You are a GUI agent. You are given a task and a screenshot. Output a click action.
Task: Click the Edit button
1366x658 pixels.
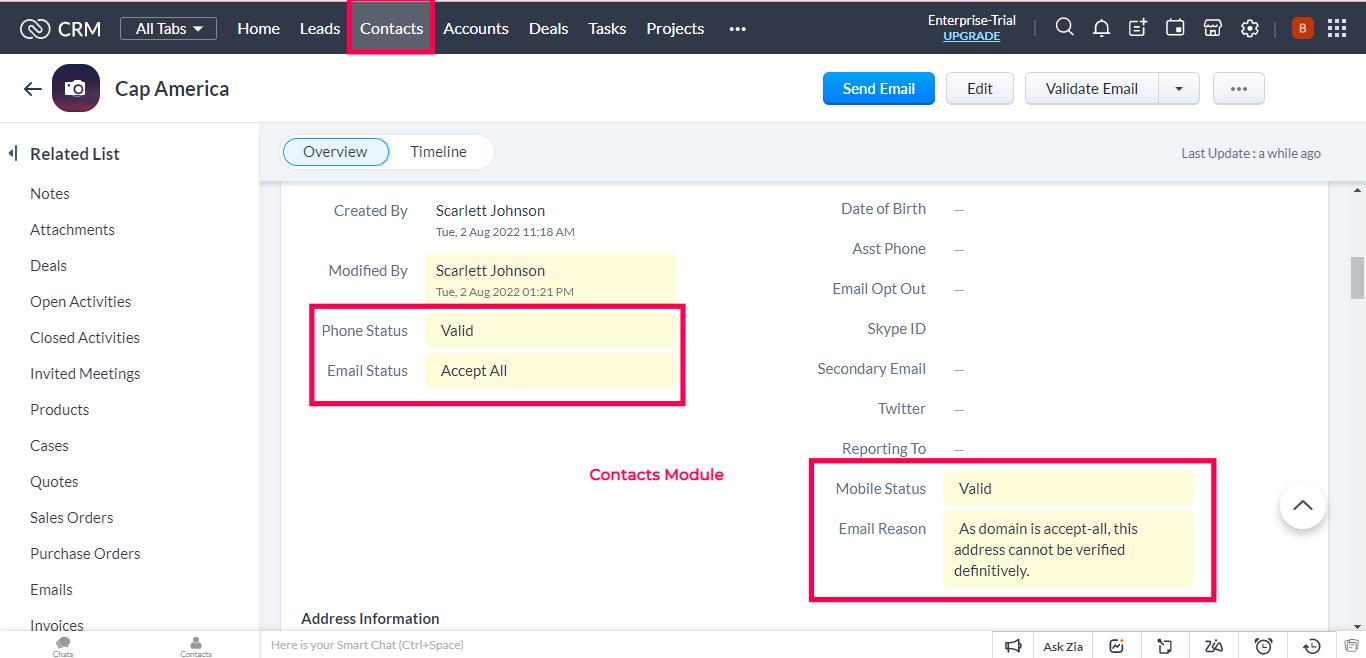(980, 88)
